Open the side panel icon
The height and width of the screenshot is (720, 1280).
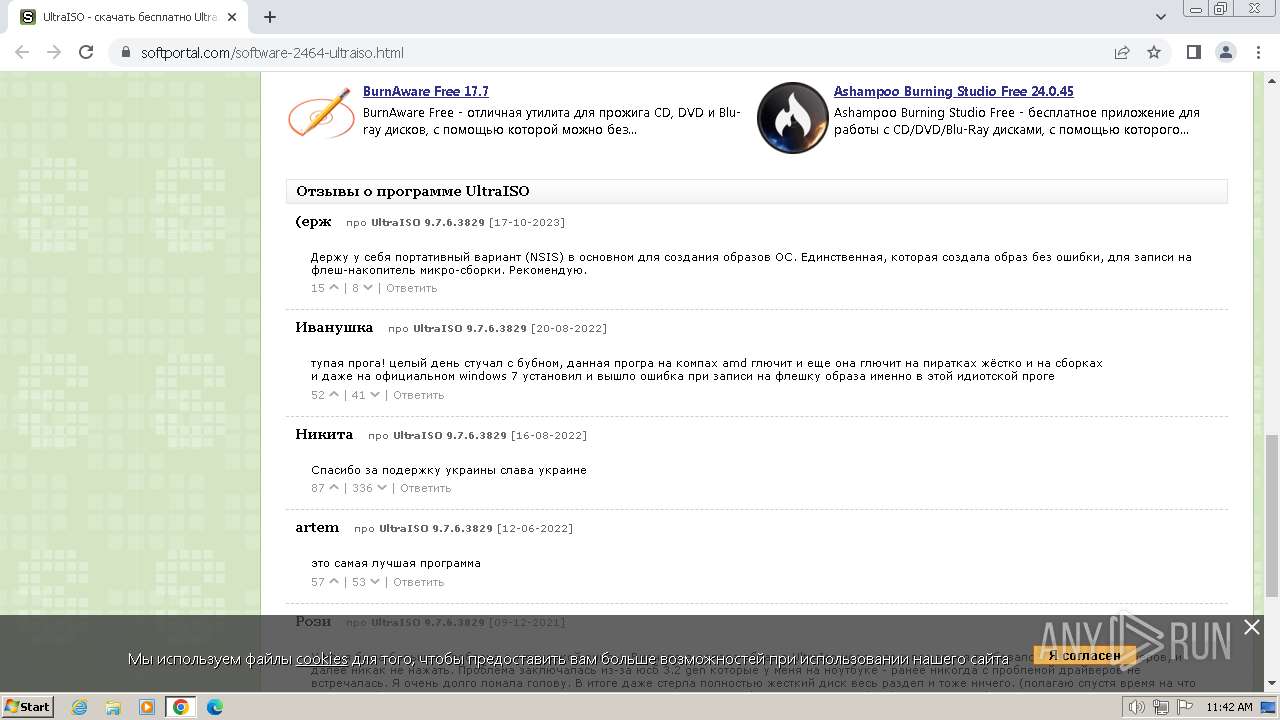[1193, 52]
